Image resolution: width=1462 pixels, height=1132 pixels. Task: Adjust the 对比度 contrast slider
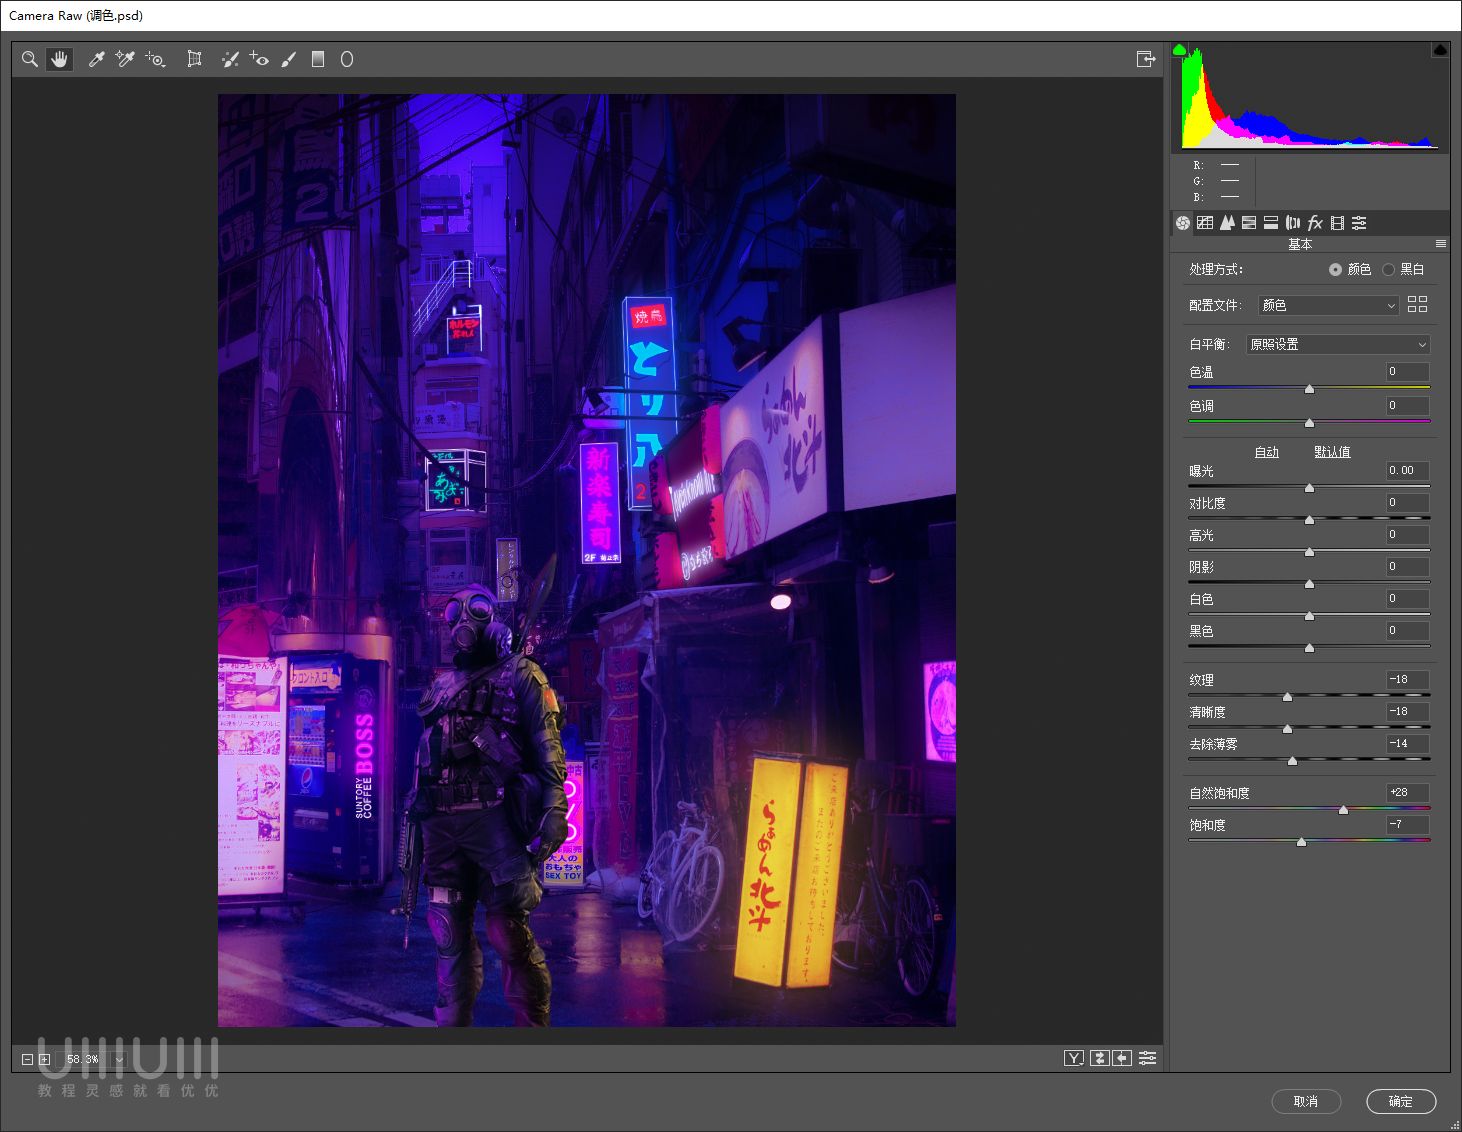point(1309,519)
